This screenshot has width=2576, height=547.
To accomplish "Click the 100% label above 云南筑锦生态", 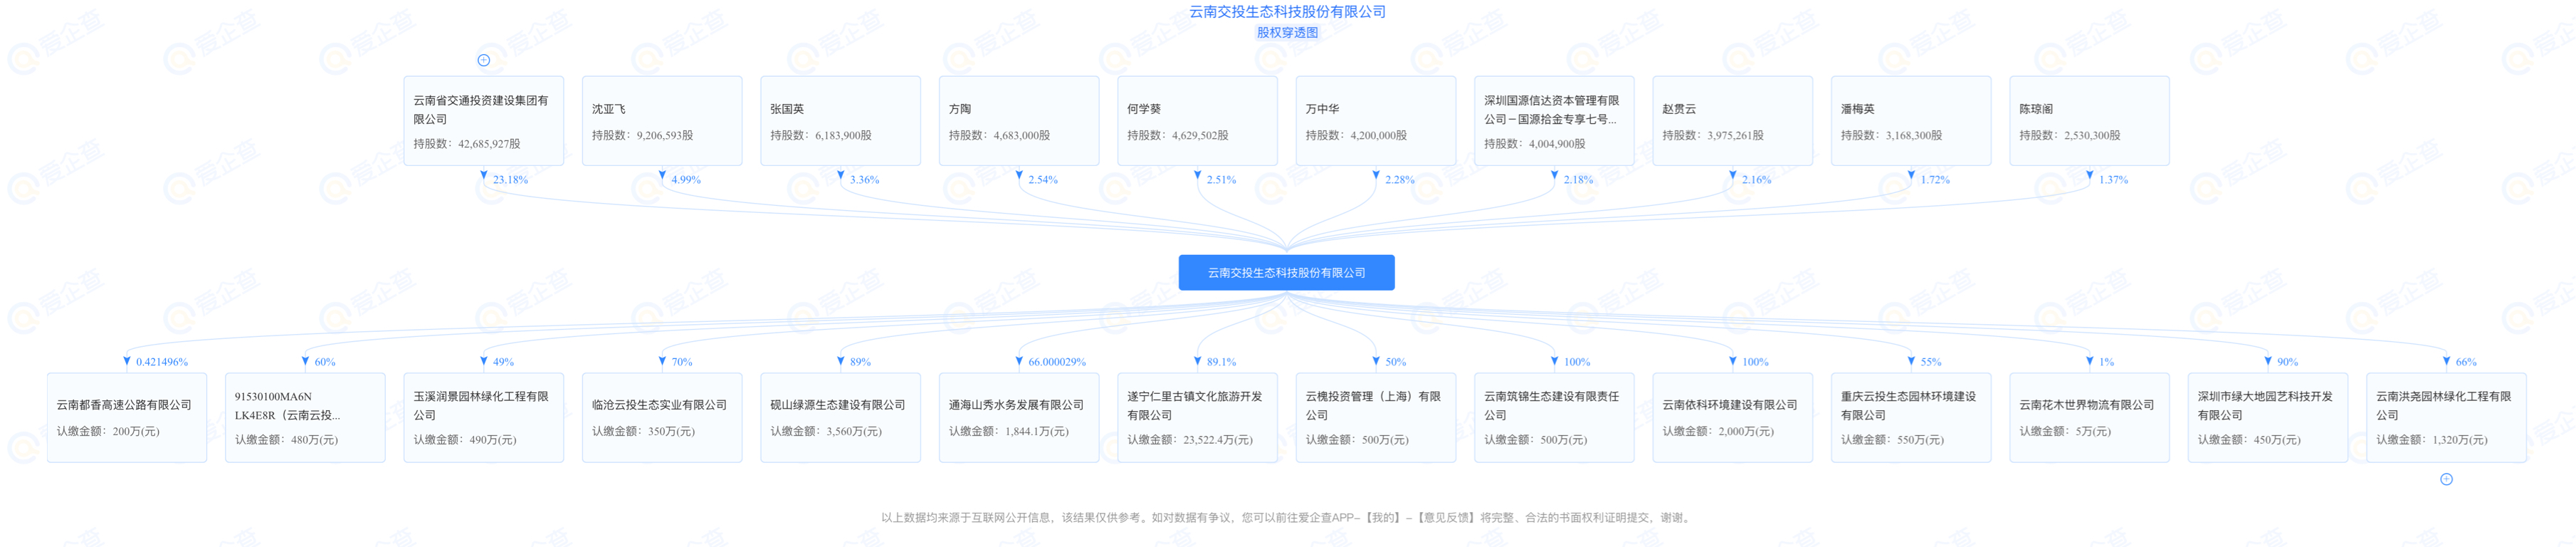I will [x=1577, y=362].
